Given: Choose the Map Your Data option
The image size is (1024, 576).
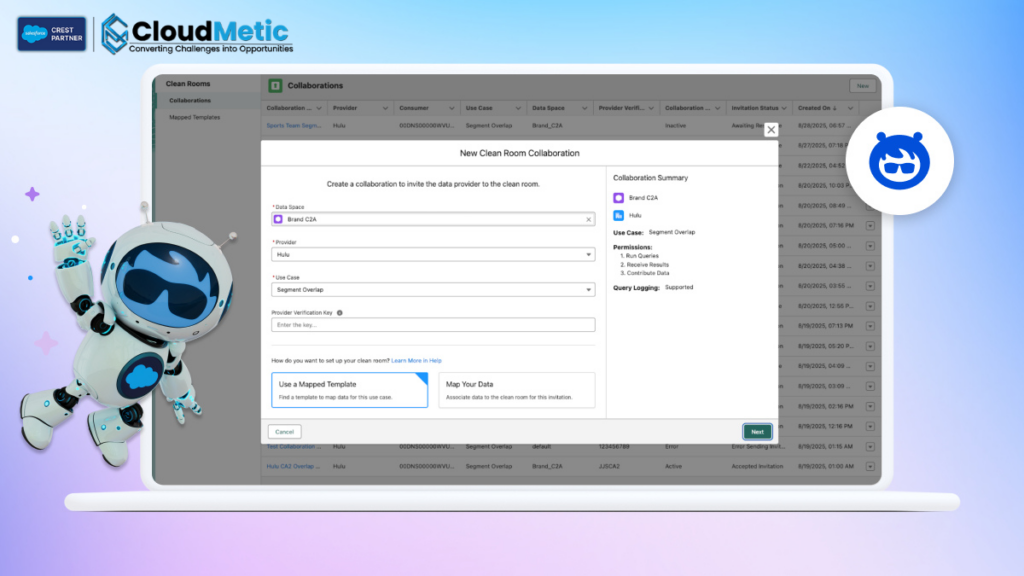Looking at the screenshot, I should pos(517,390).
